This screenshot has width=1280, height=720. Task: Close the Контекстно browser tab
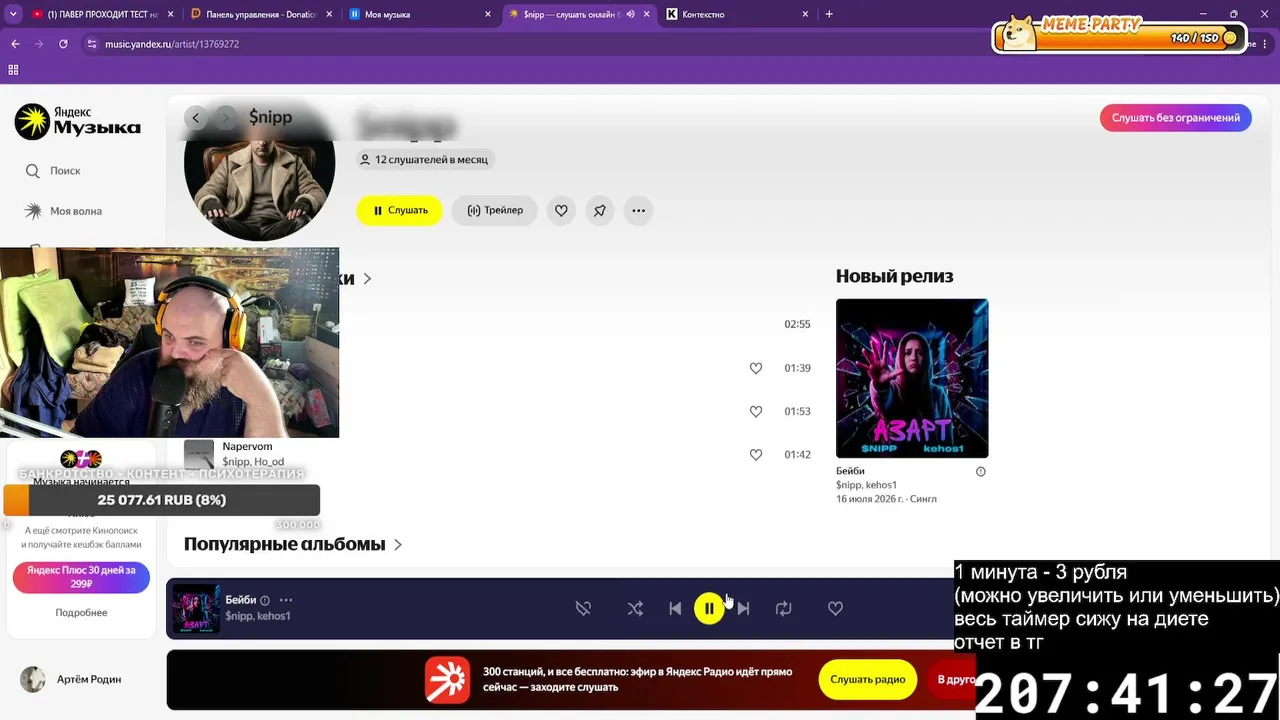pos(805,14)
